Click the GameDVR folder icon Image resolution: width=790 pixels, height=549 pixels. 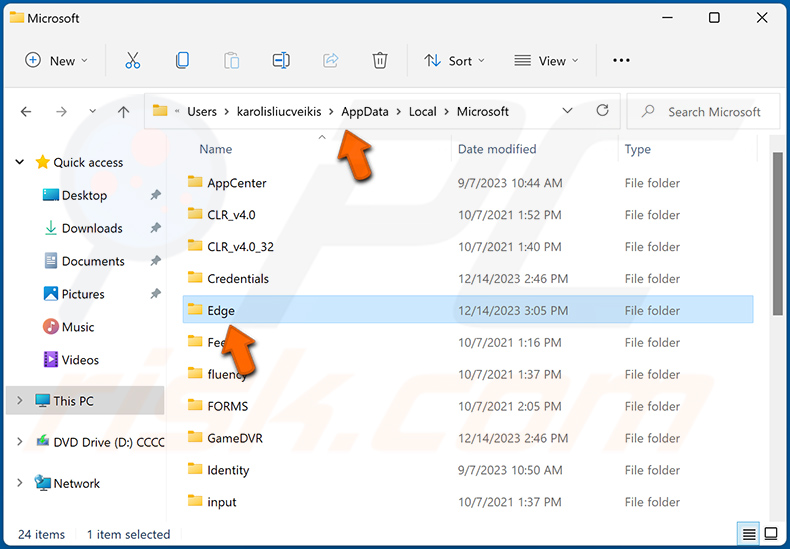(195, 437)
